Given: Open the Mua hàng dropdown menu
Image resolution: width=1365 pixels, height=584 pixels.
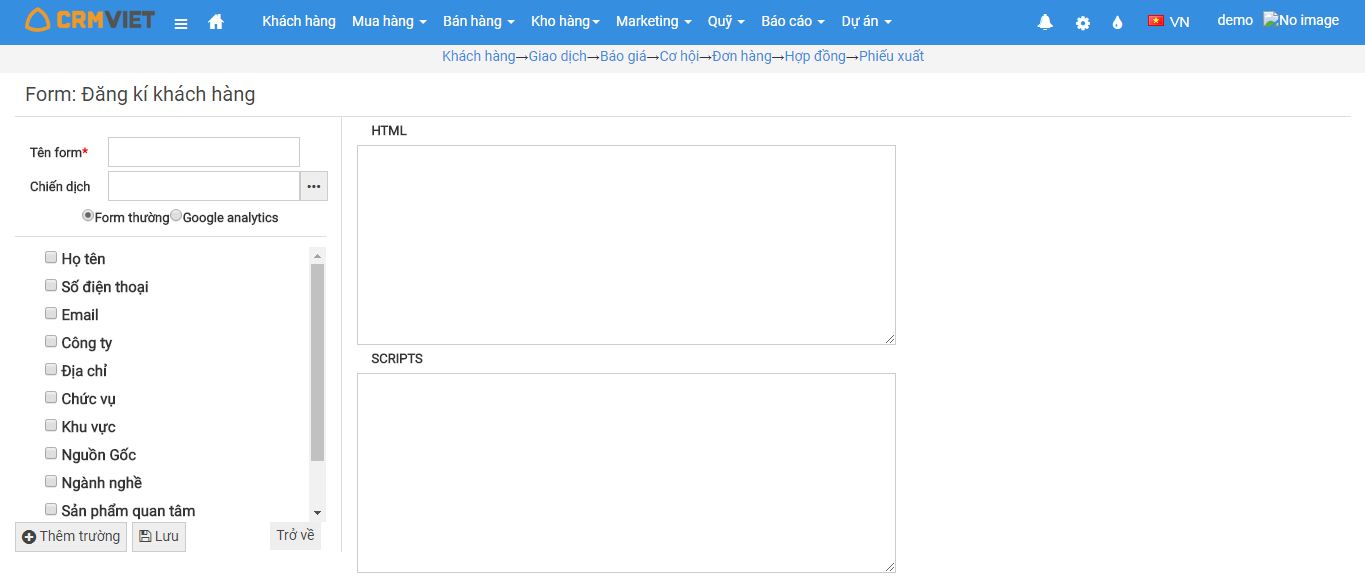Looking at the screenshot, I should pyautogui.click(x=389, y=21).
